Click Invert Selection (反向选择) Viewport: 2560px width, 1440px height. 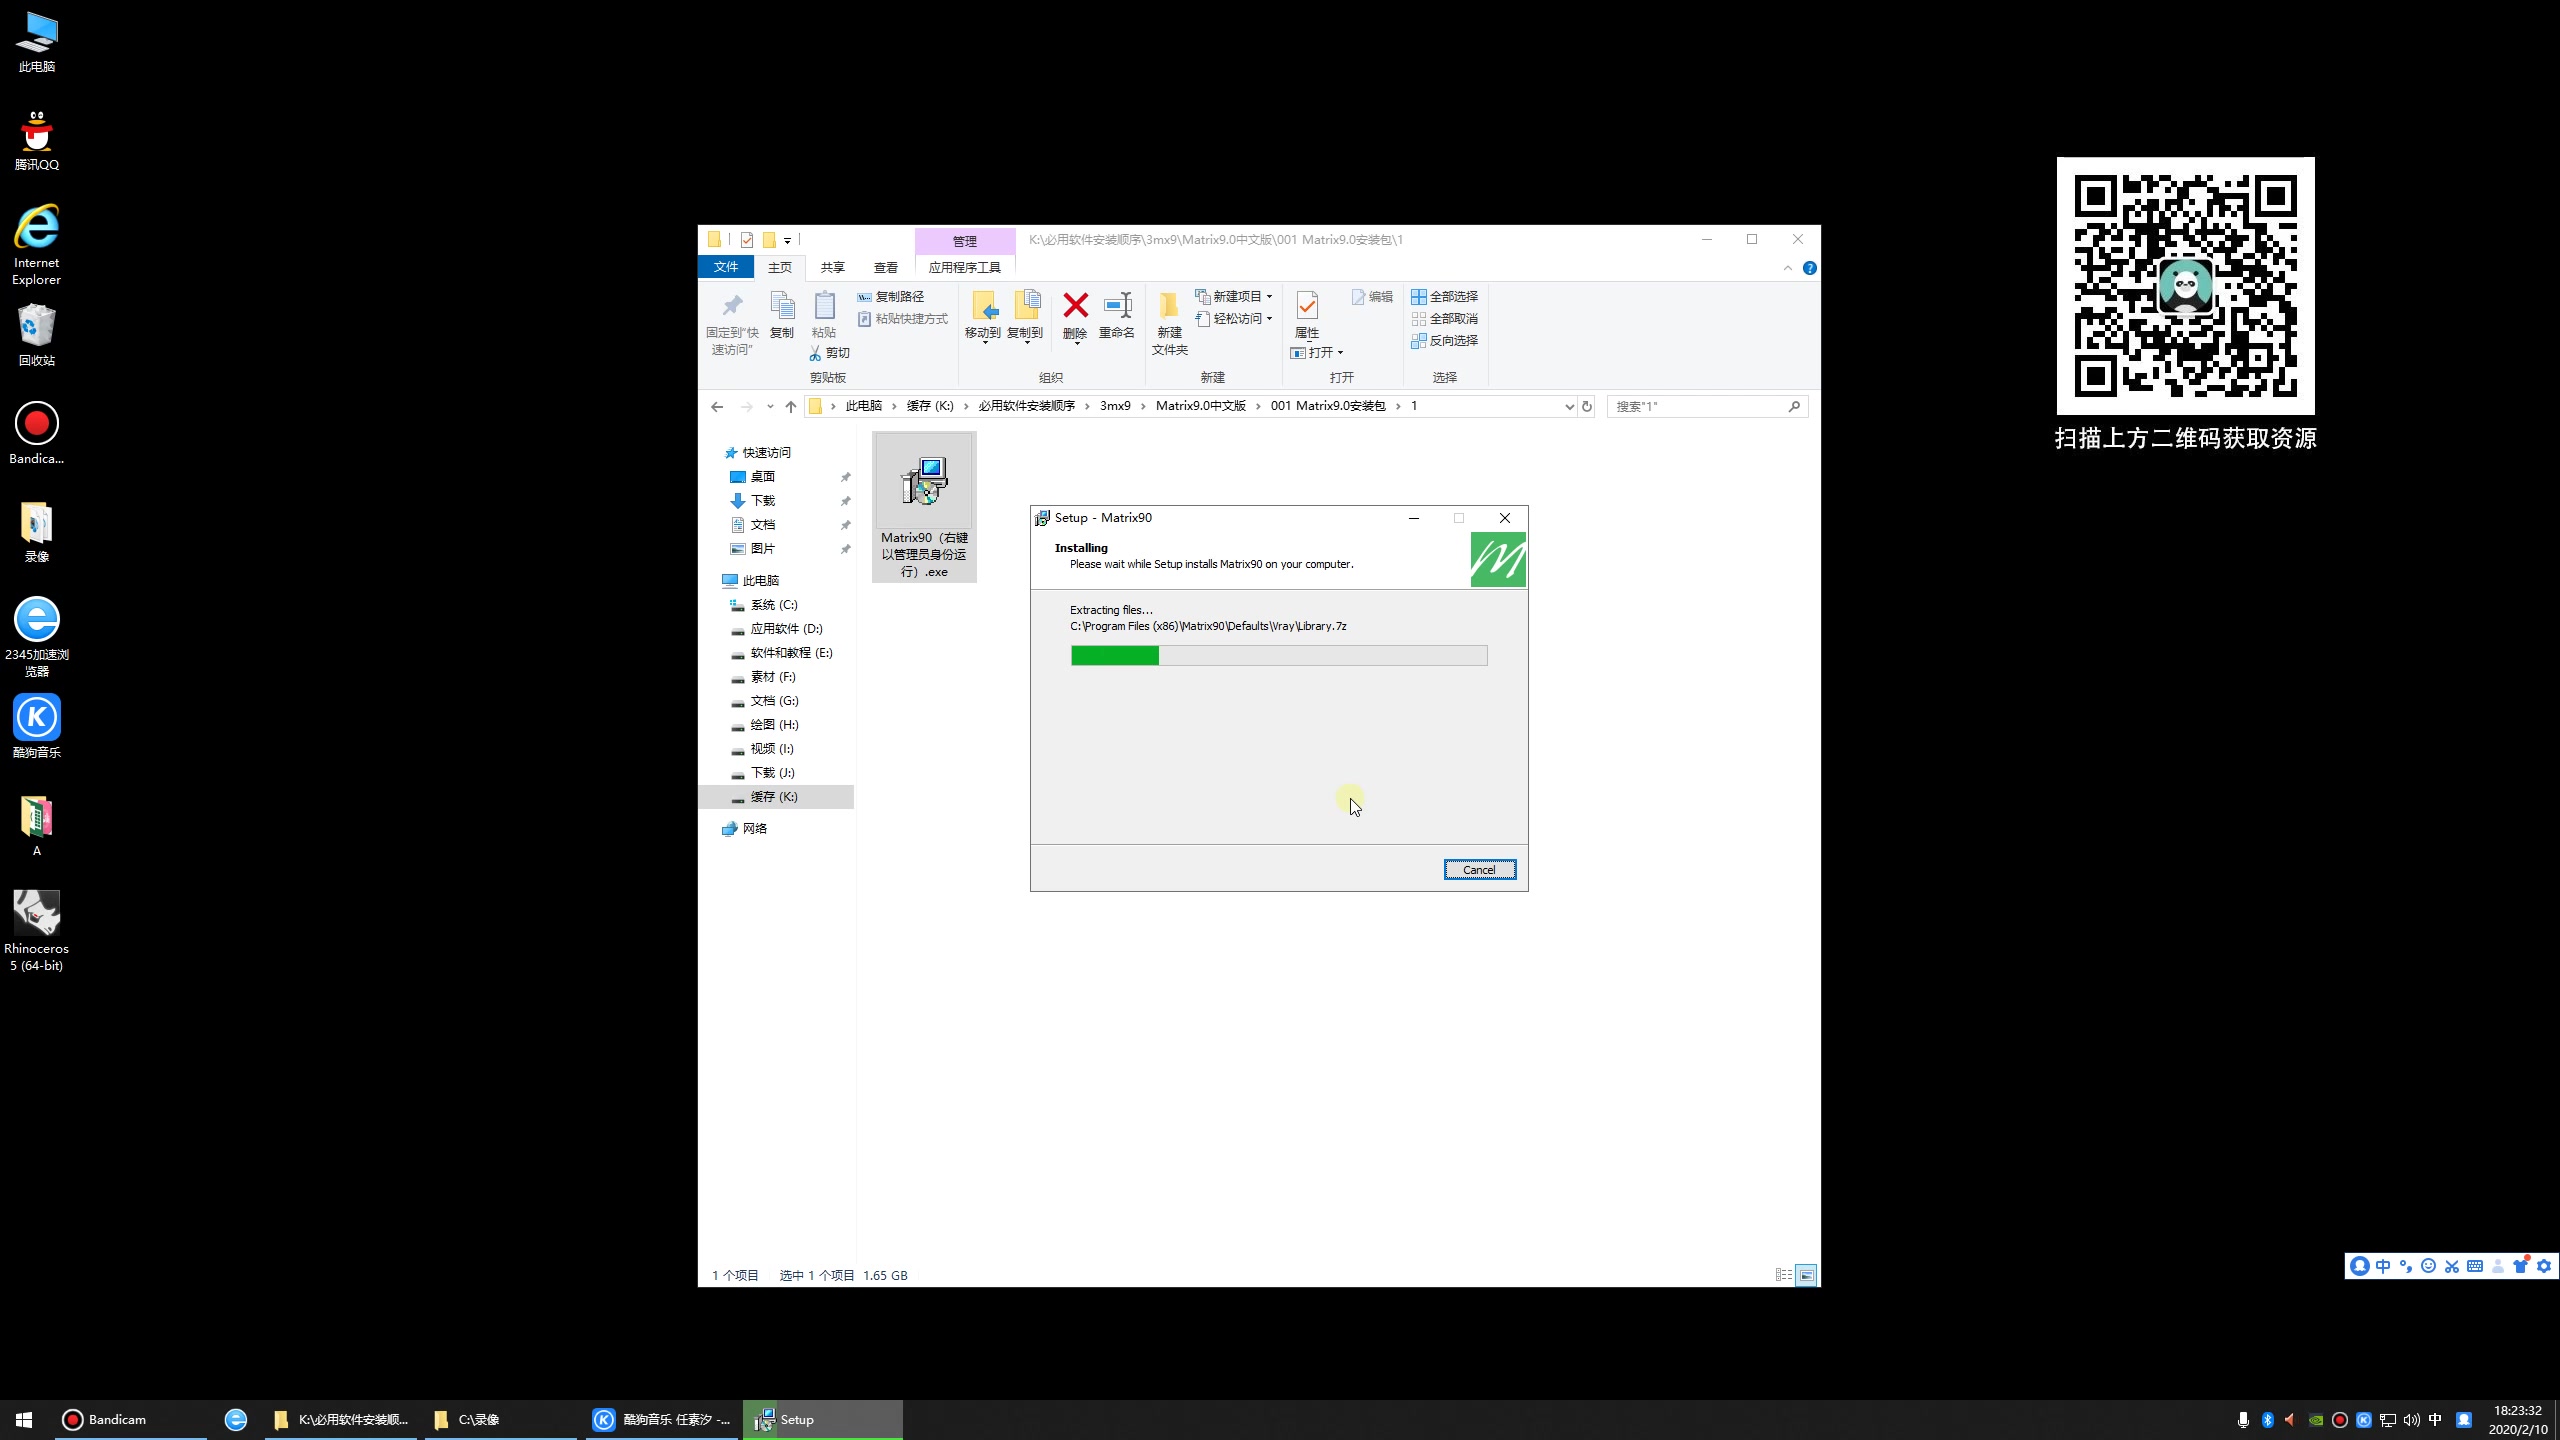[x=1444, y=341]
